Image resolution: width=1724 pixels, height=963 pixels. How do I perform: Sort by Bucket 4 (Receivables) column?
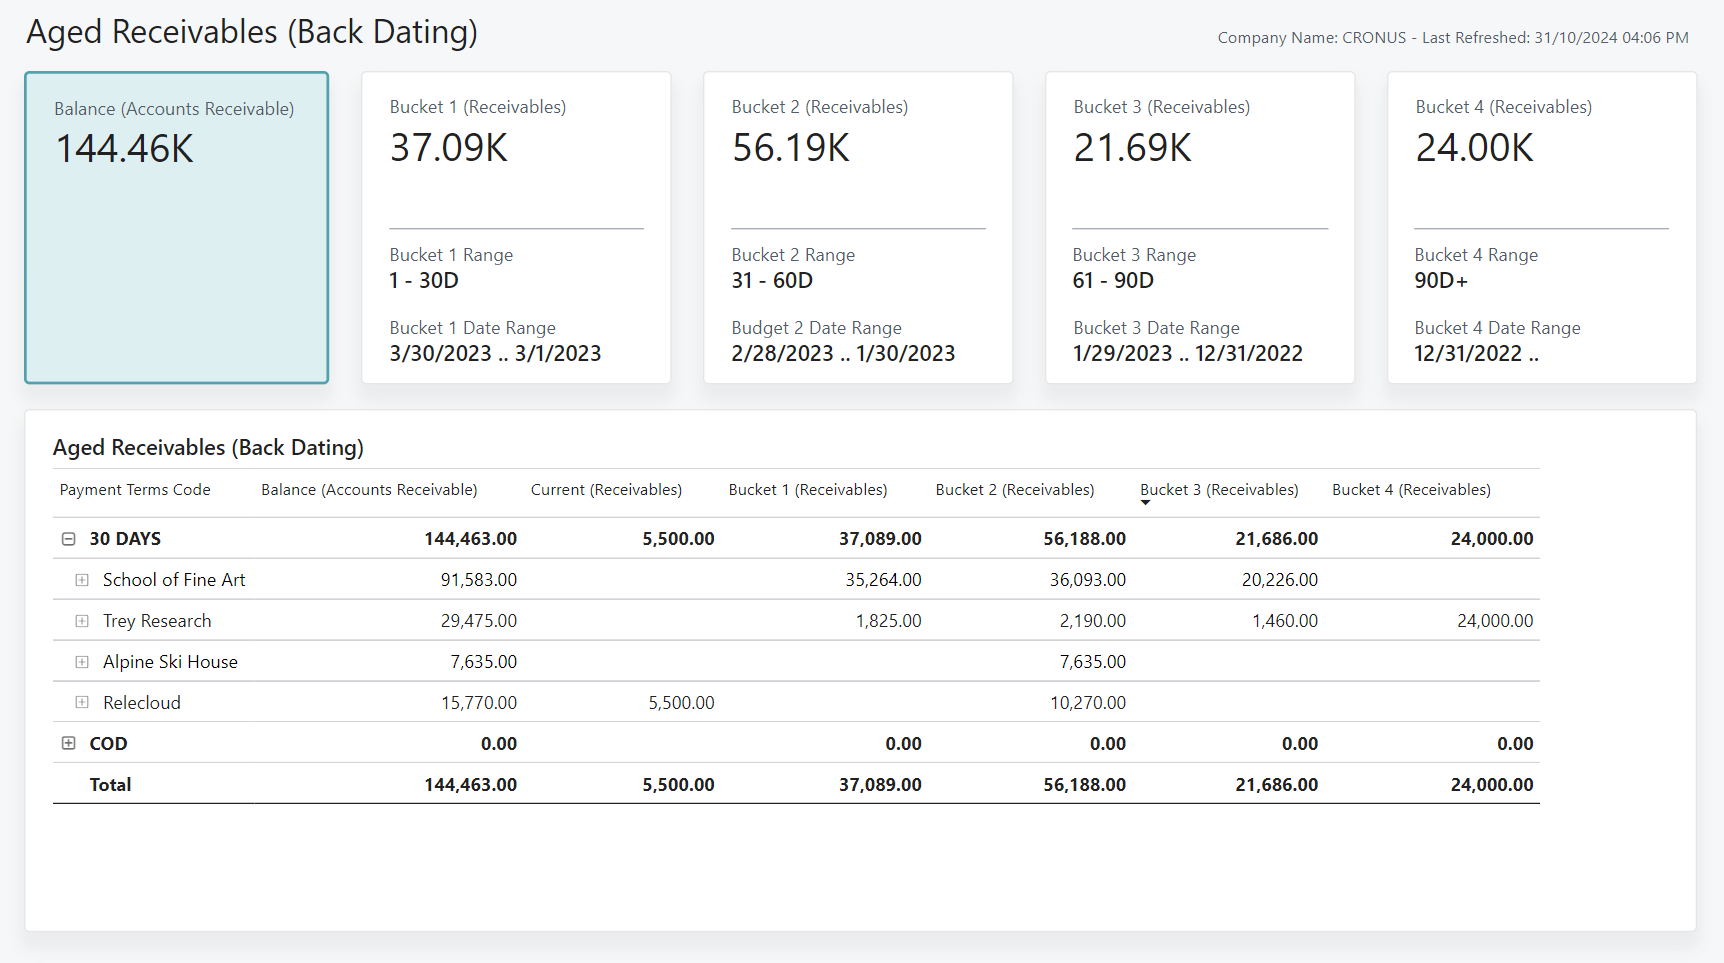point(1411,489)
